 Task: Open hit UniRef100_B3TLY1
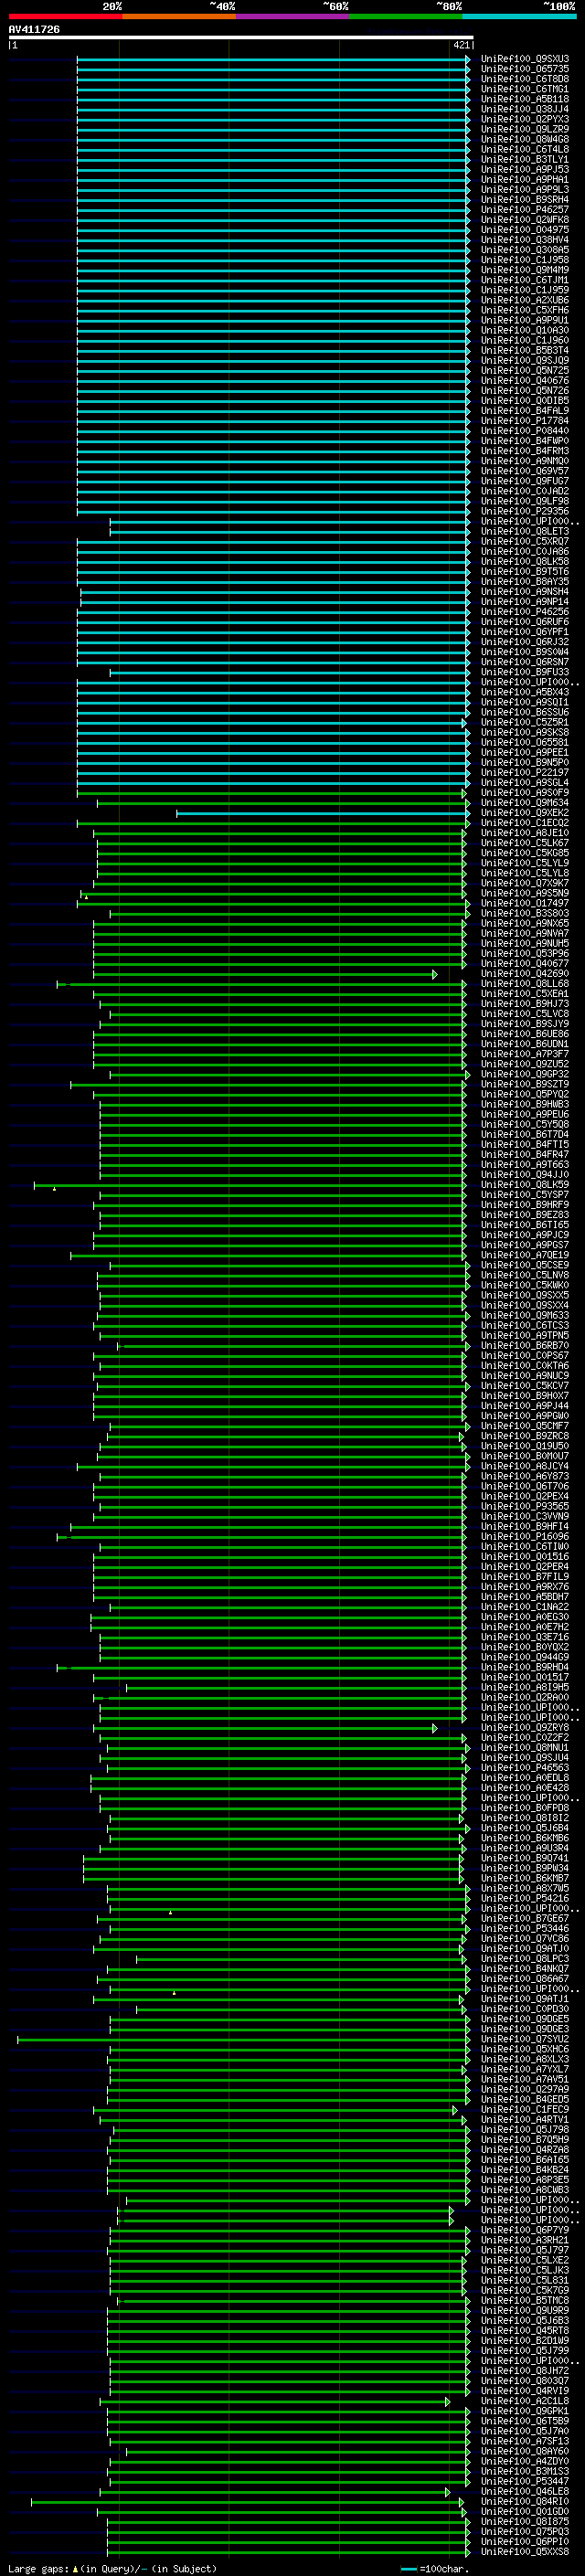point(525,160)
